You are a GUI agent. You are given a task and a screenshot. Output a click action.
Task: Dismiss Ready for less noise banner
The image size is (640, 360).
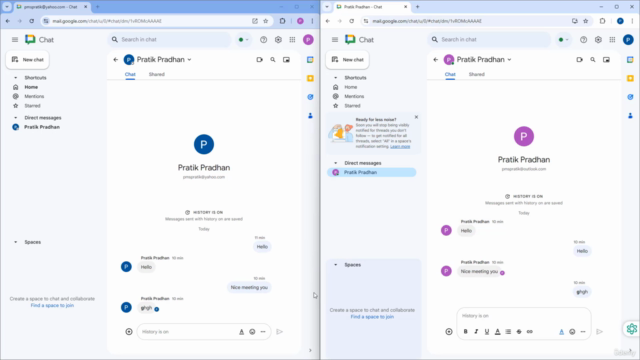(416, 117)
